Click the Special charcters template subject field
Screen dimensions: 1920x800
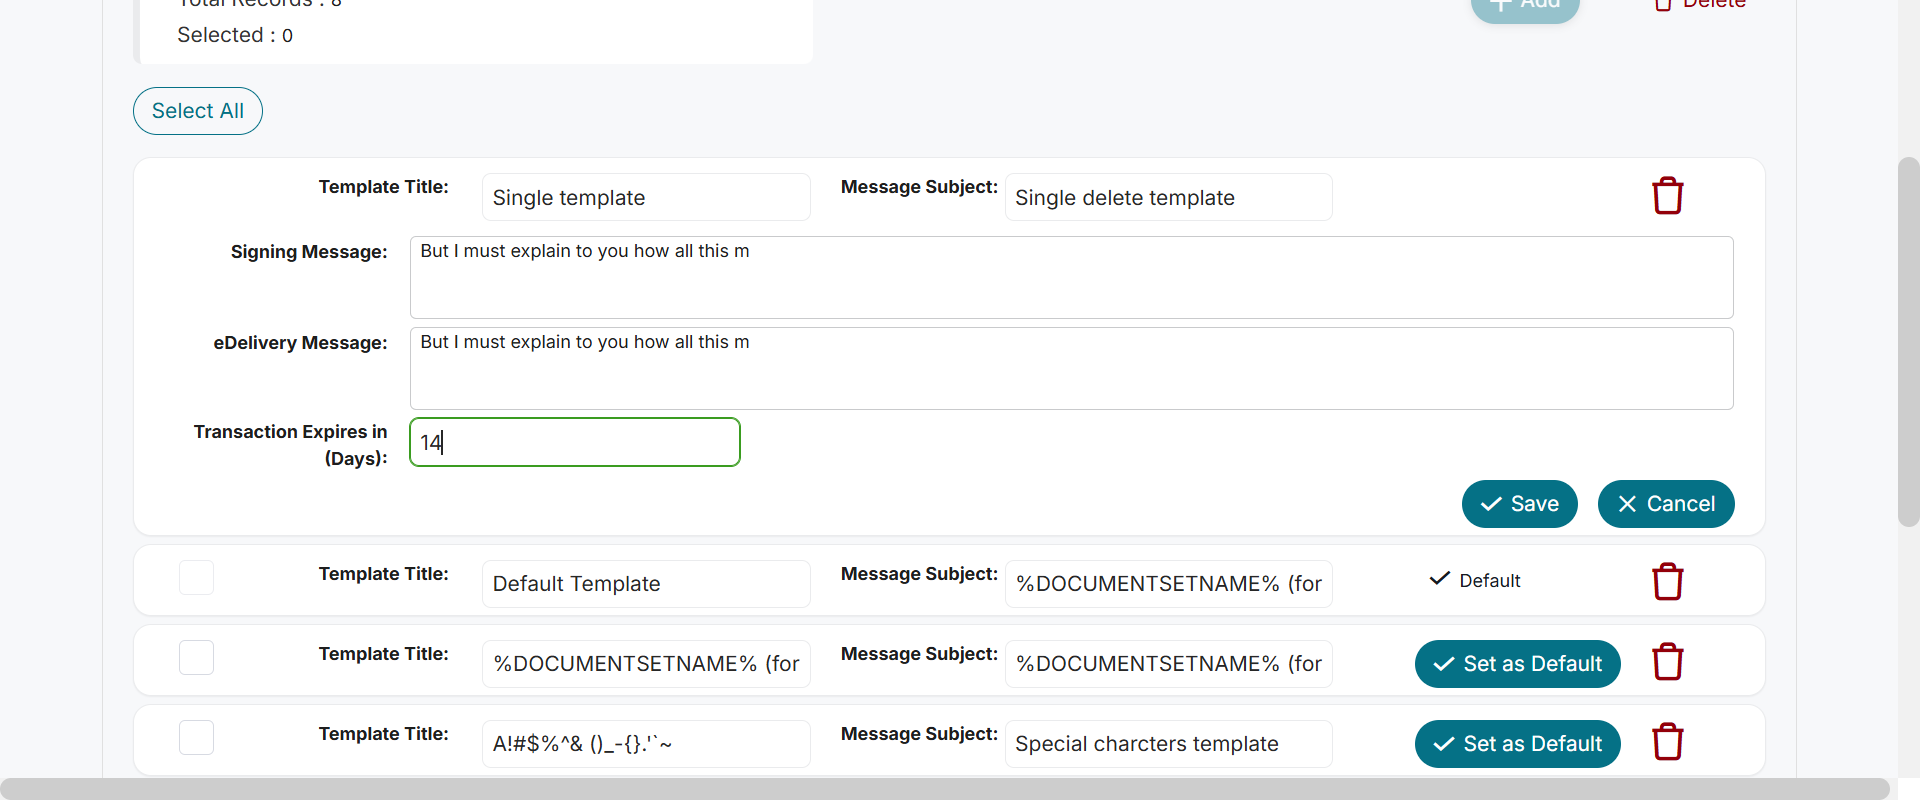click(x=1167, y=744)
